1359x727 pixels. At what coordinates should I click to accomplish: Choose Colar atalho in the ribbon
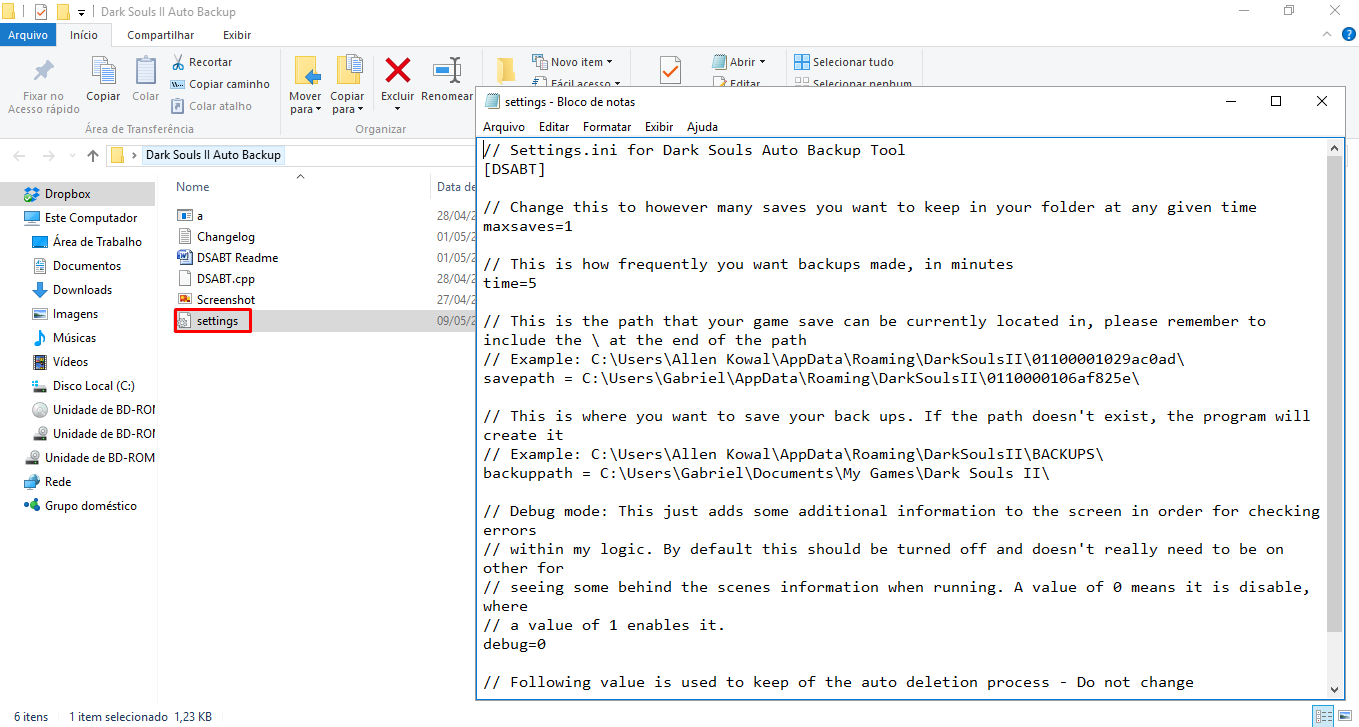point(211,106)
